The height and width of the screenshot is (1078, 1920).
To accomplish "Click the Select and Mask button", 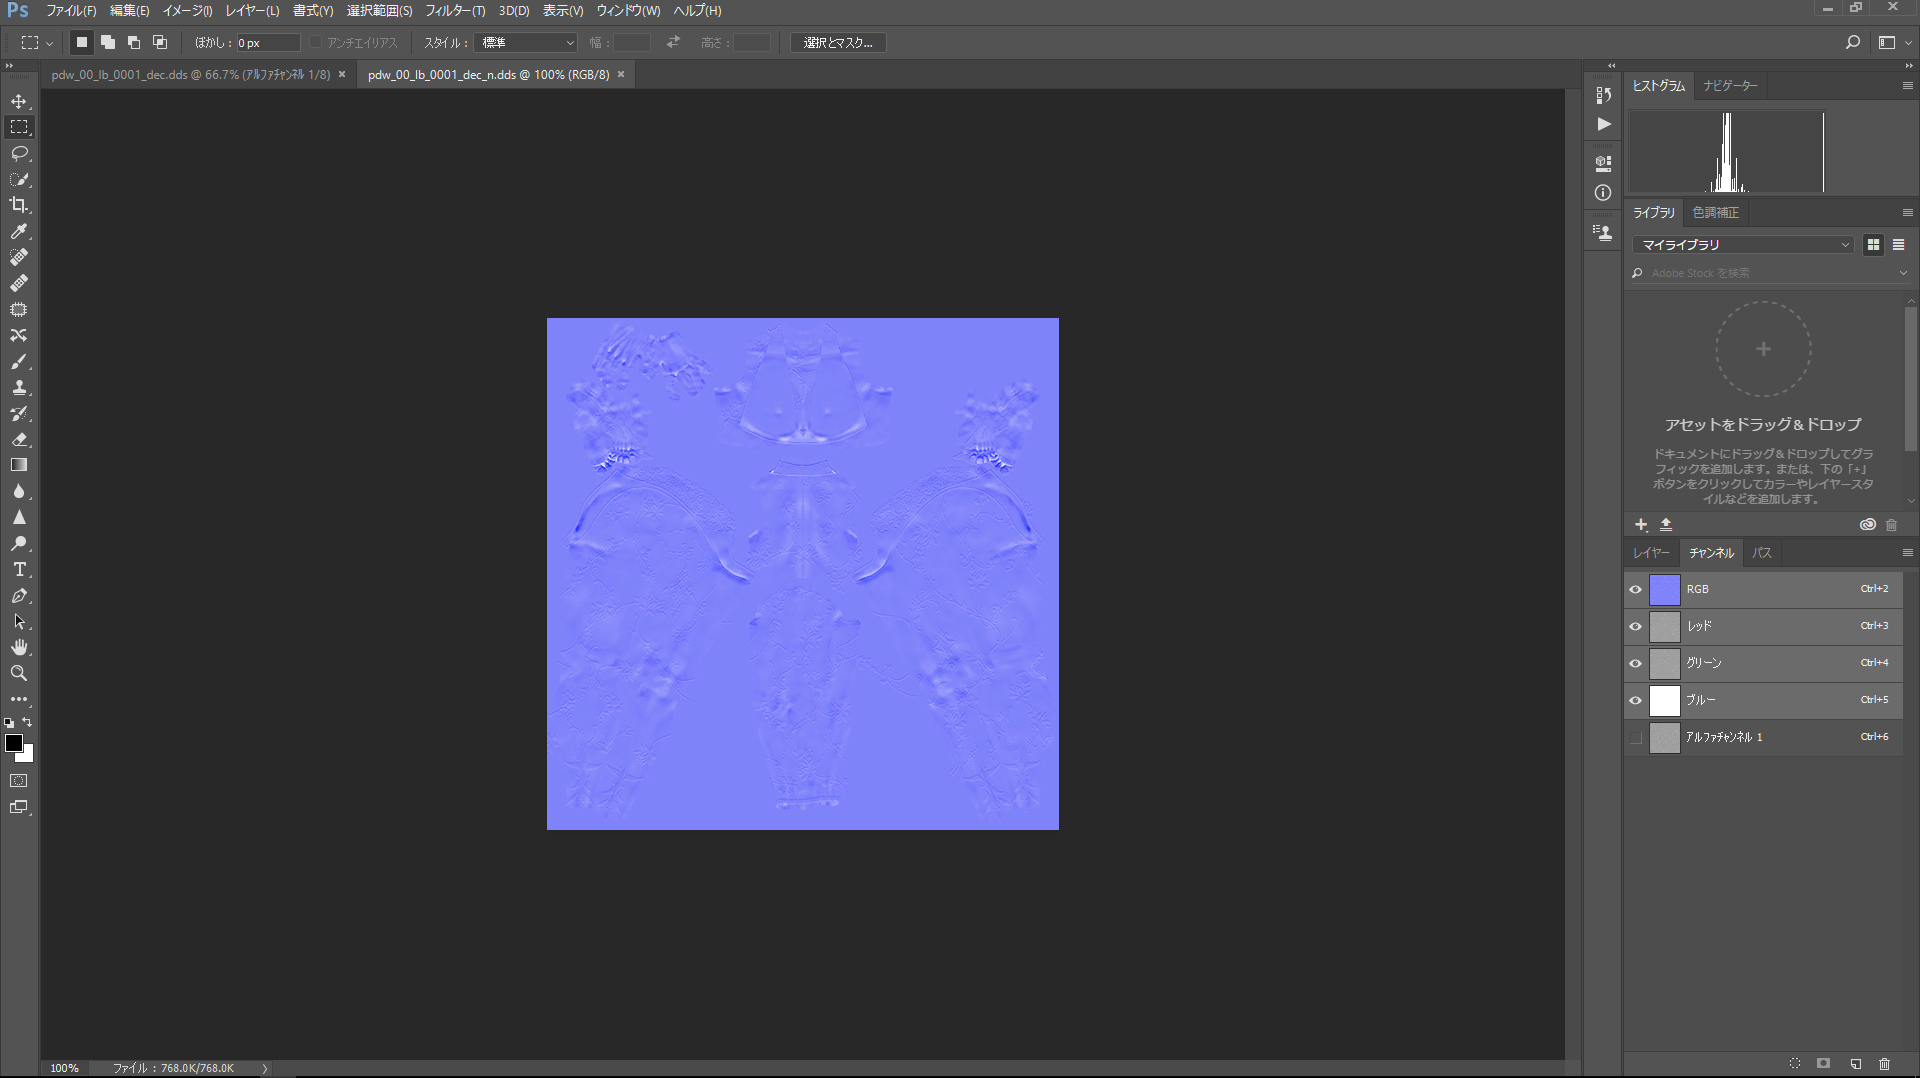I will click(838, 43).
